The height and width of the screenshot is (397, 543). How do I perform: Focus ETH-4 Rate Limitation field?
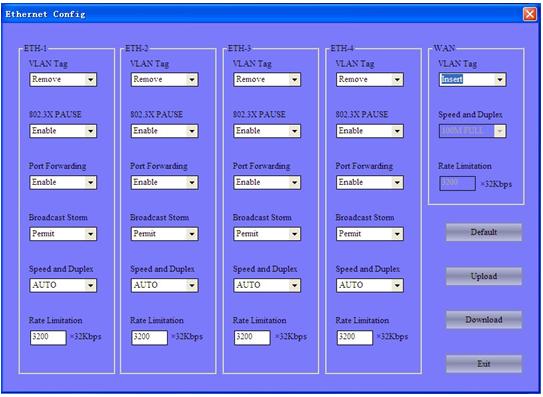(x=355, y=337)
